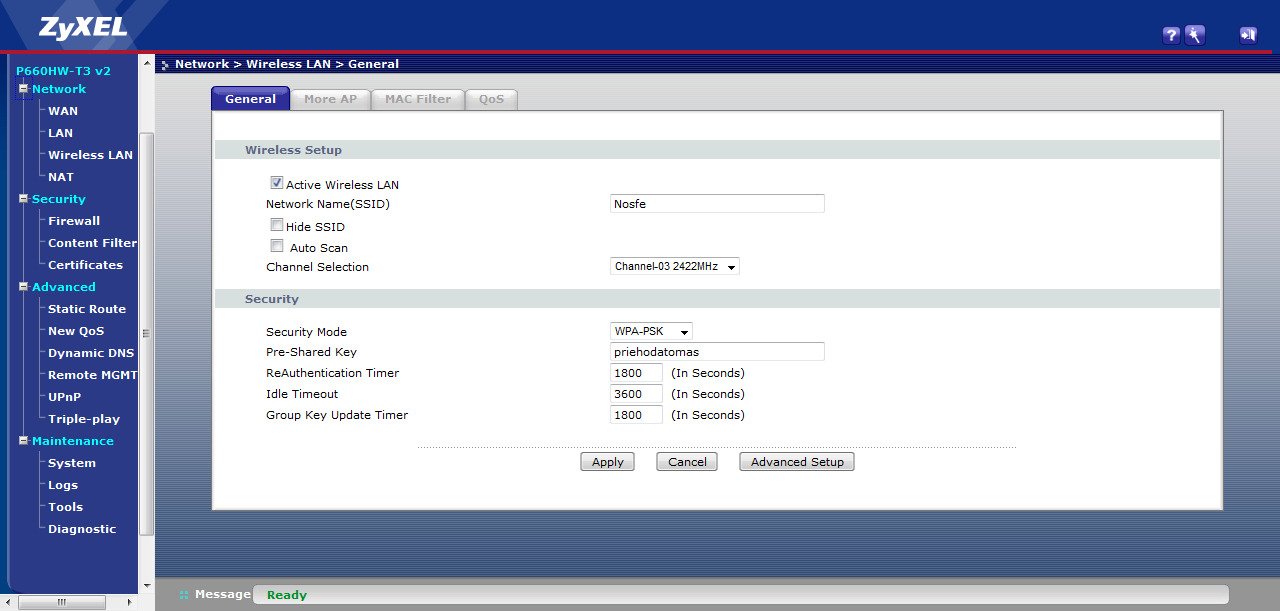Image resolution: width=1280 pixels, height=611 pixels.
Task: Click the Logout icon at top right
Action: pyautogui.click(x=1247, y=35)
